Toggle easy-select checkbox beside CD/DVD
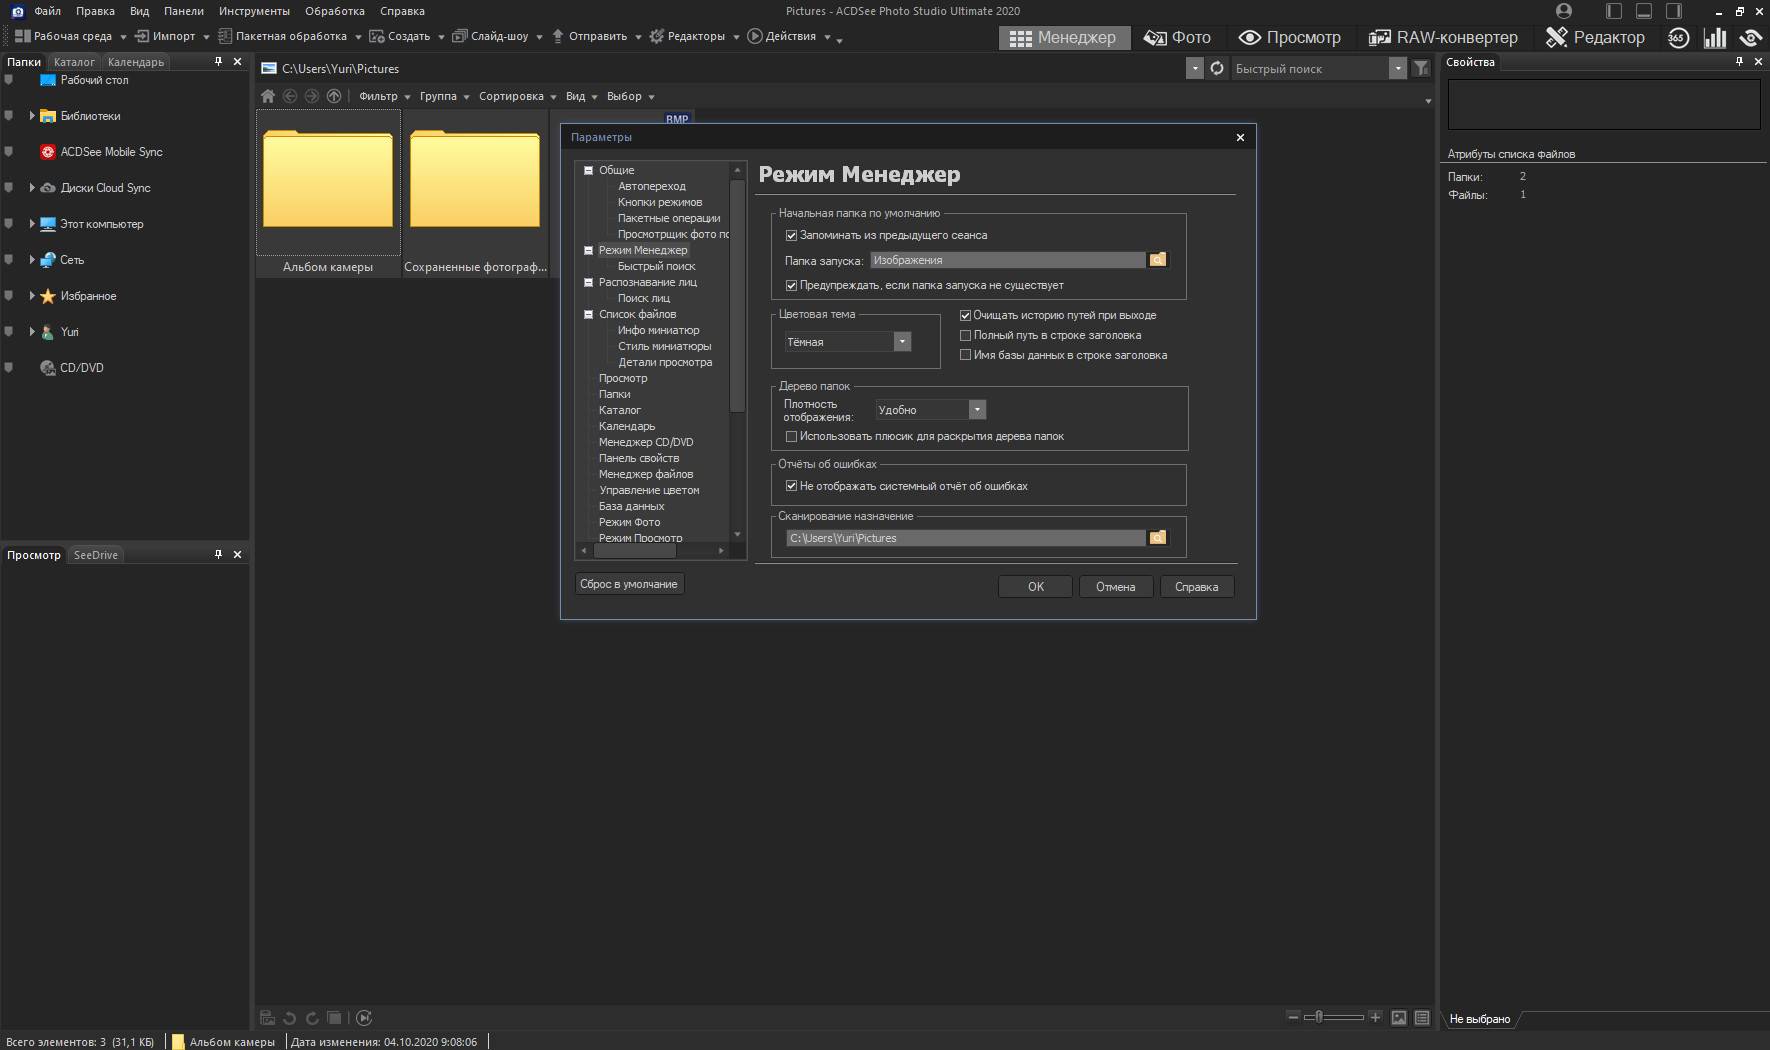This screenshot has width=1770, height=1050. 9,368
